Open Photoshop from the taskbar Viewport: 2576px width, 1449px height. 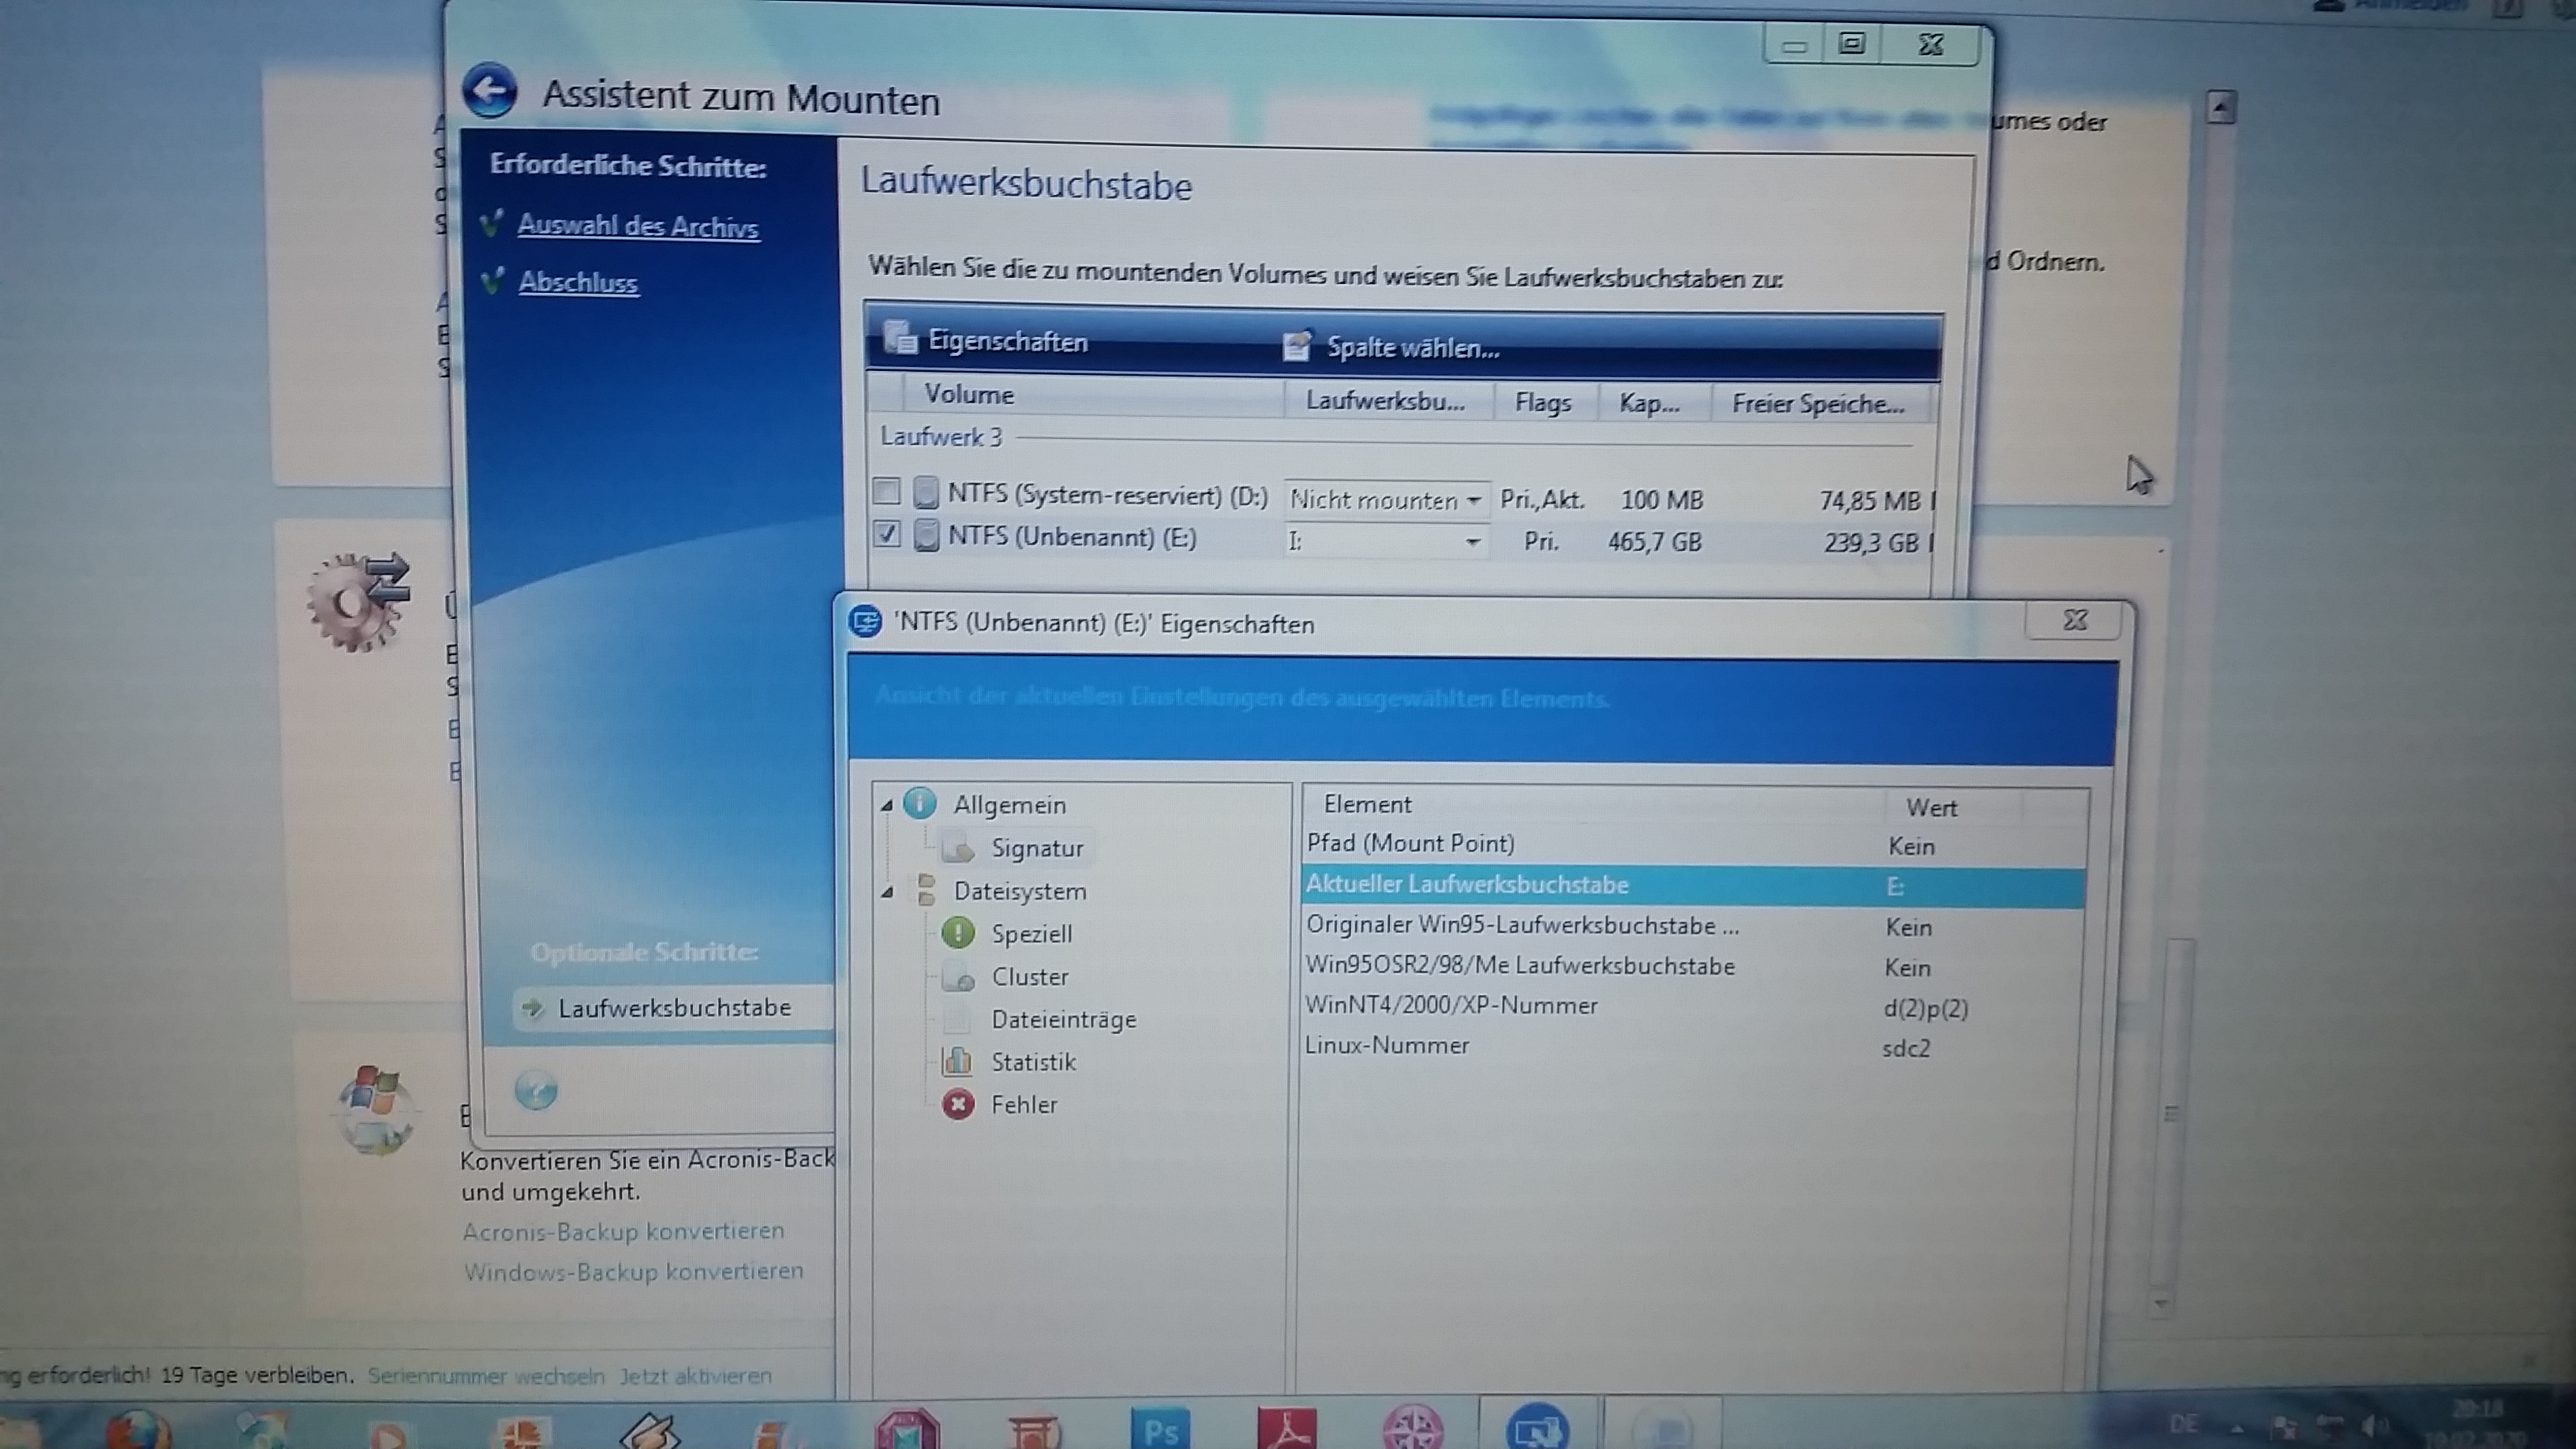[x=1160, y=1429]
